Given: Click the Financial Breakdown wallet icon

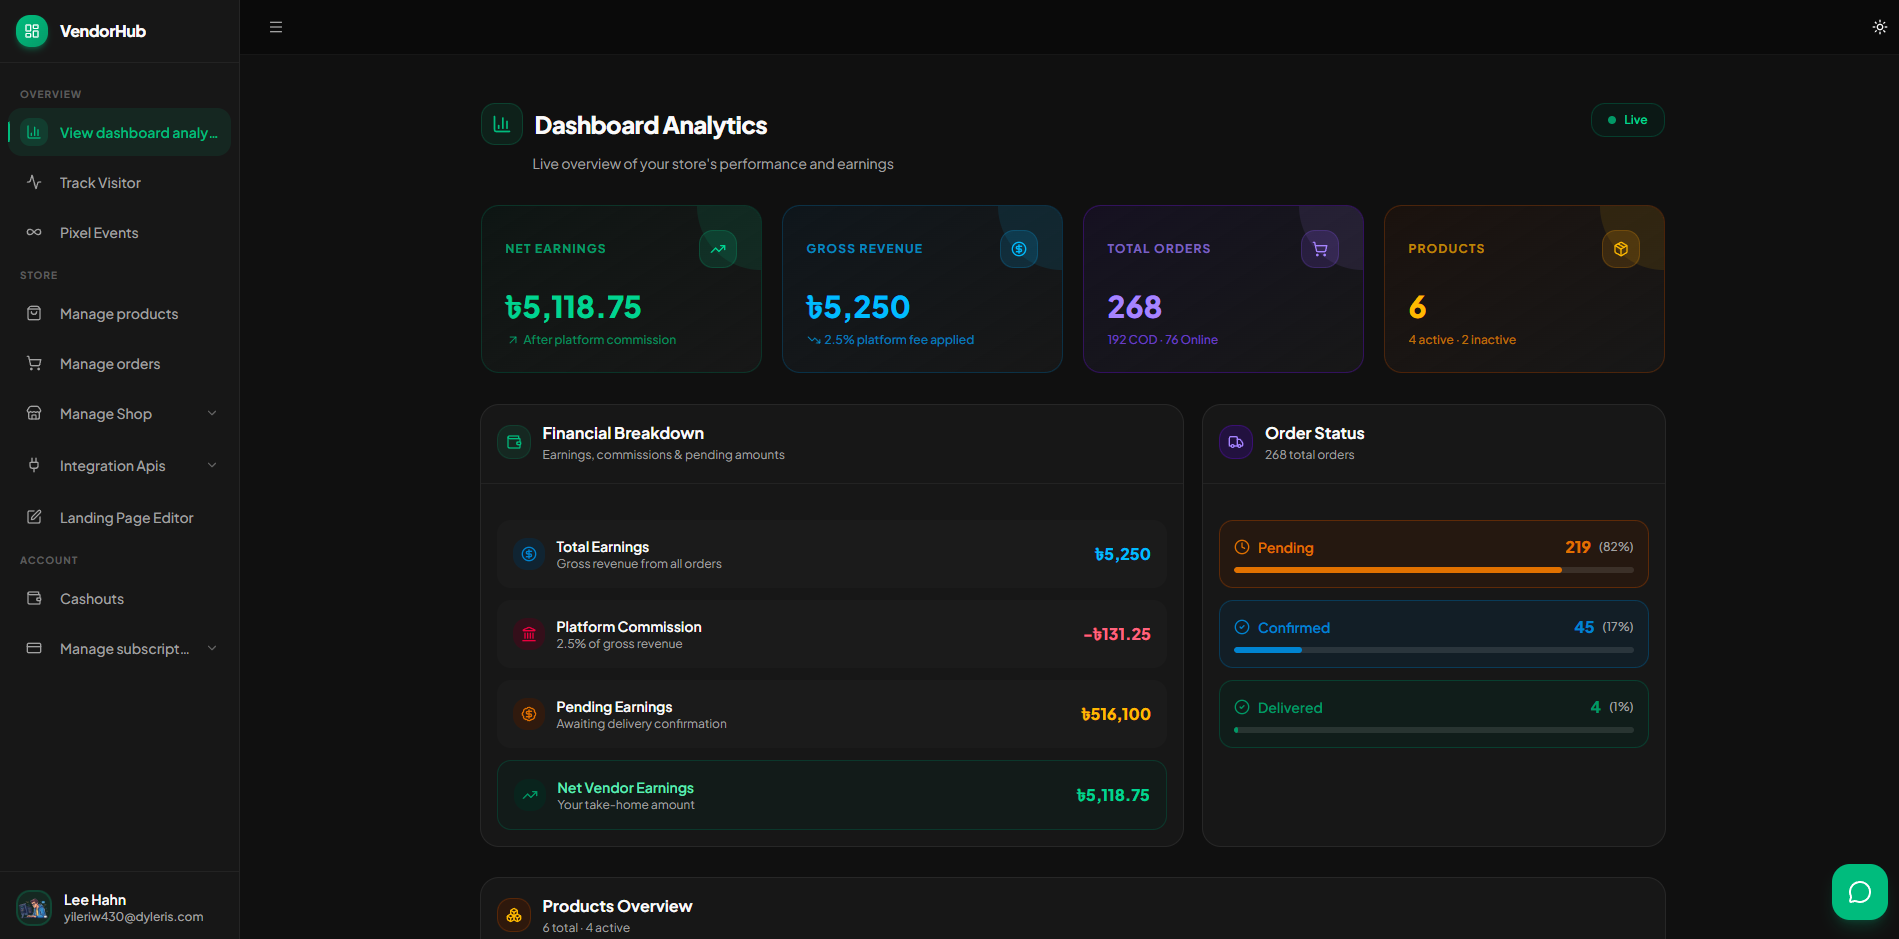Looking at the screenshot, I should coord(514,442).
